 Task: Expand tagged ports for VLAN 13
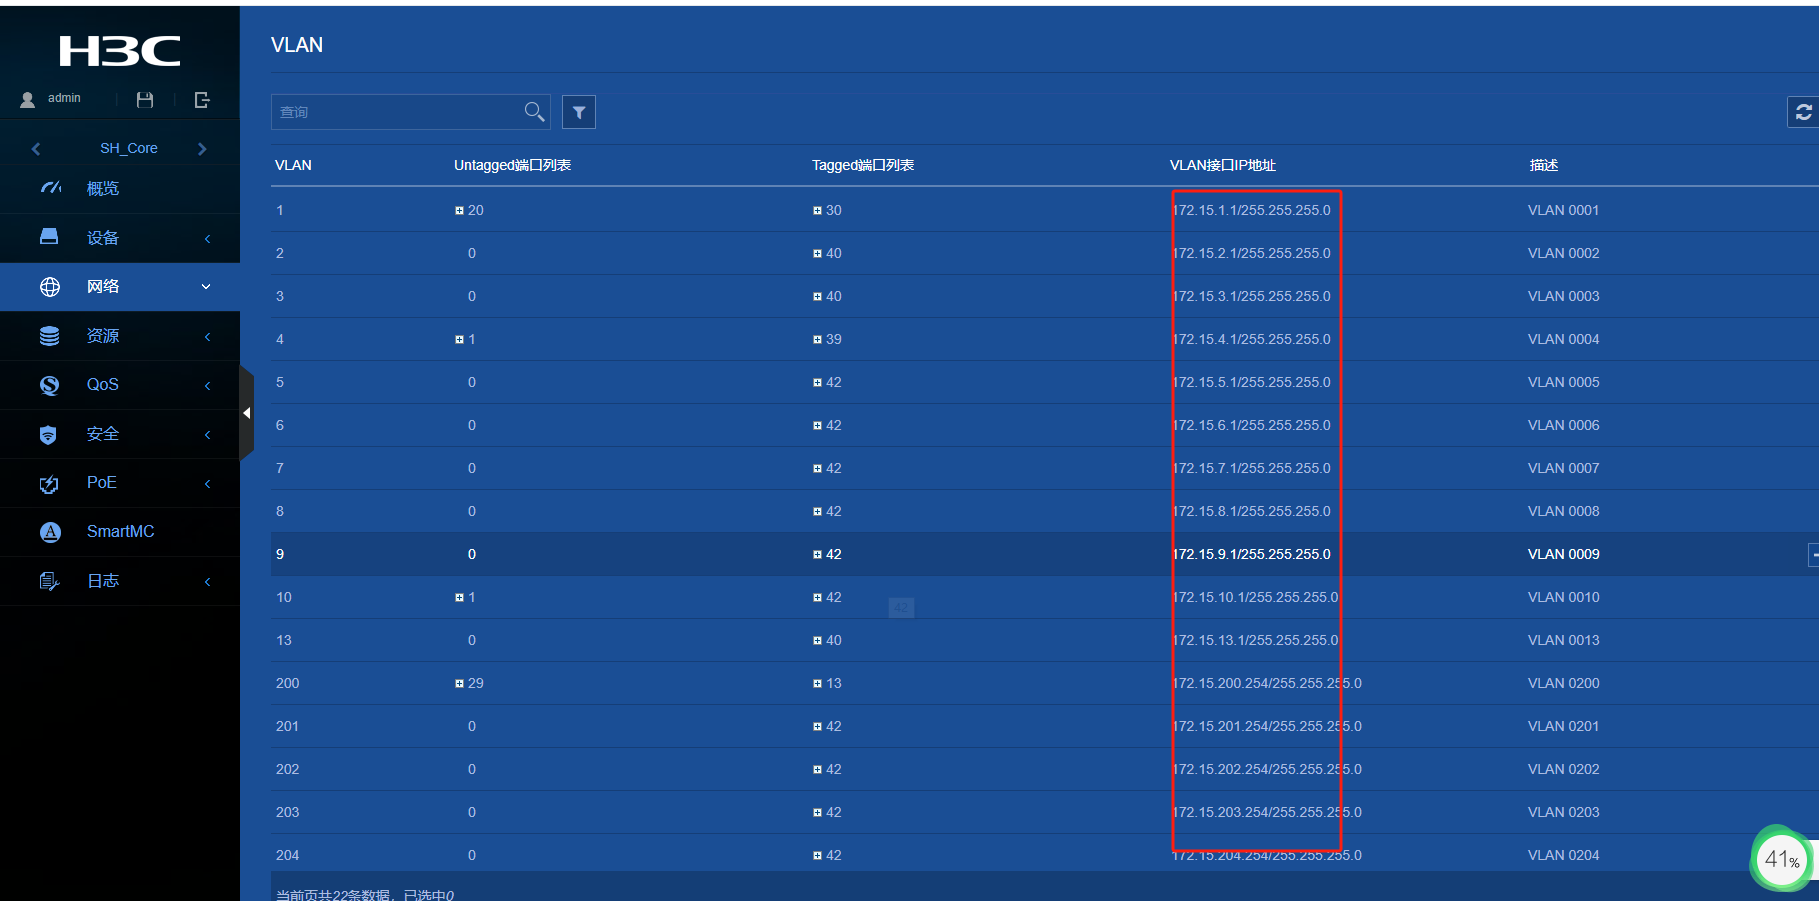coord(817,641)
